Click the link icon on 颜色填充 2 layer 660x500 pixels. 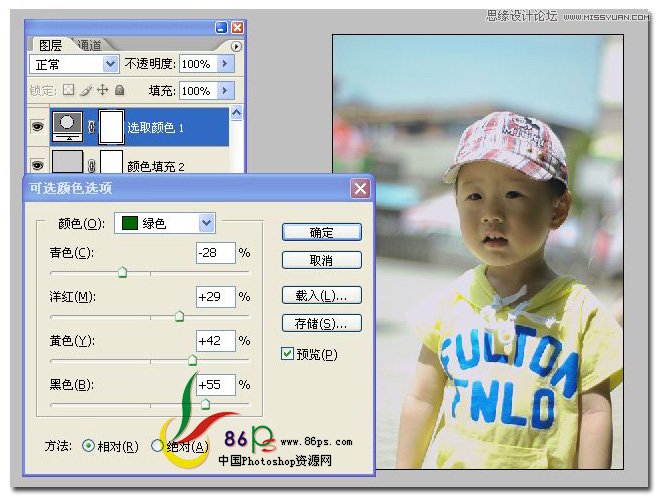coord(91,166)
